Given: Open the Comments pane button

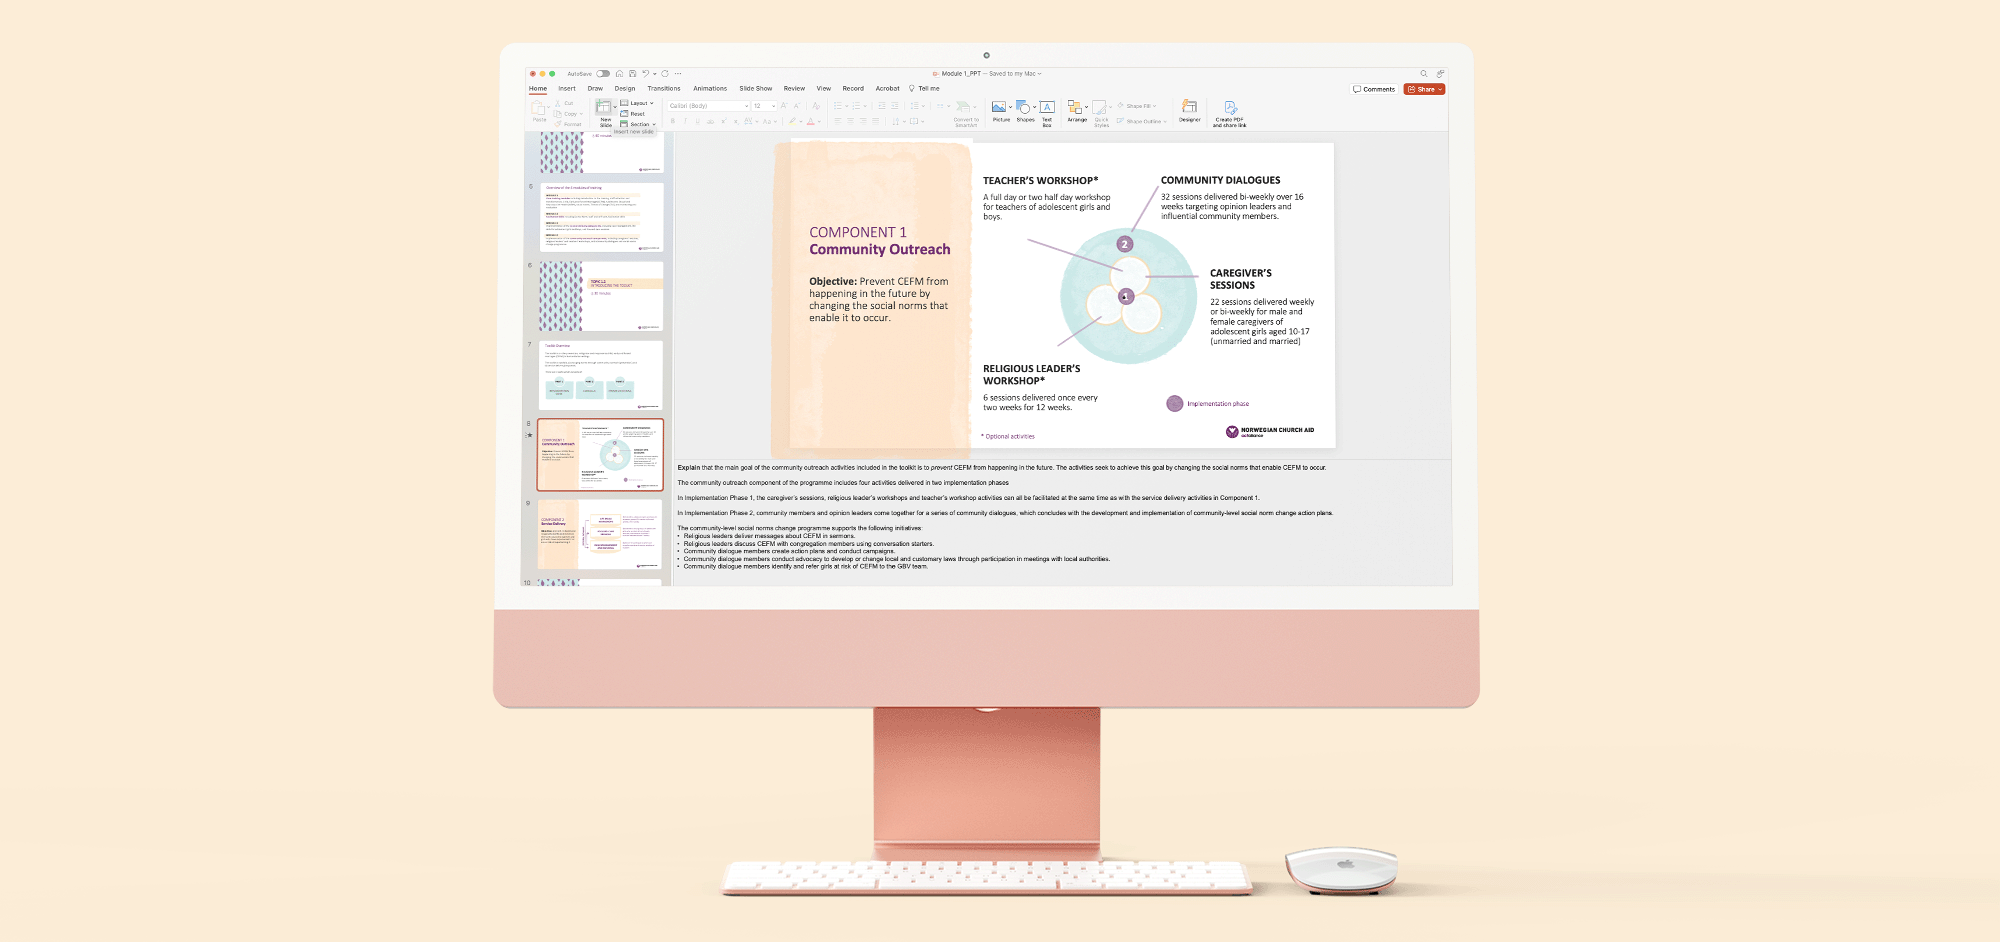Looking at the screenshot, I should point(1374,89).
